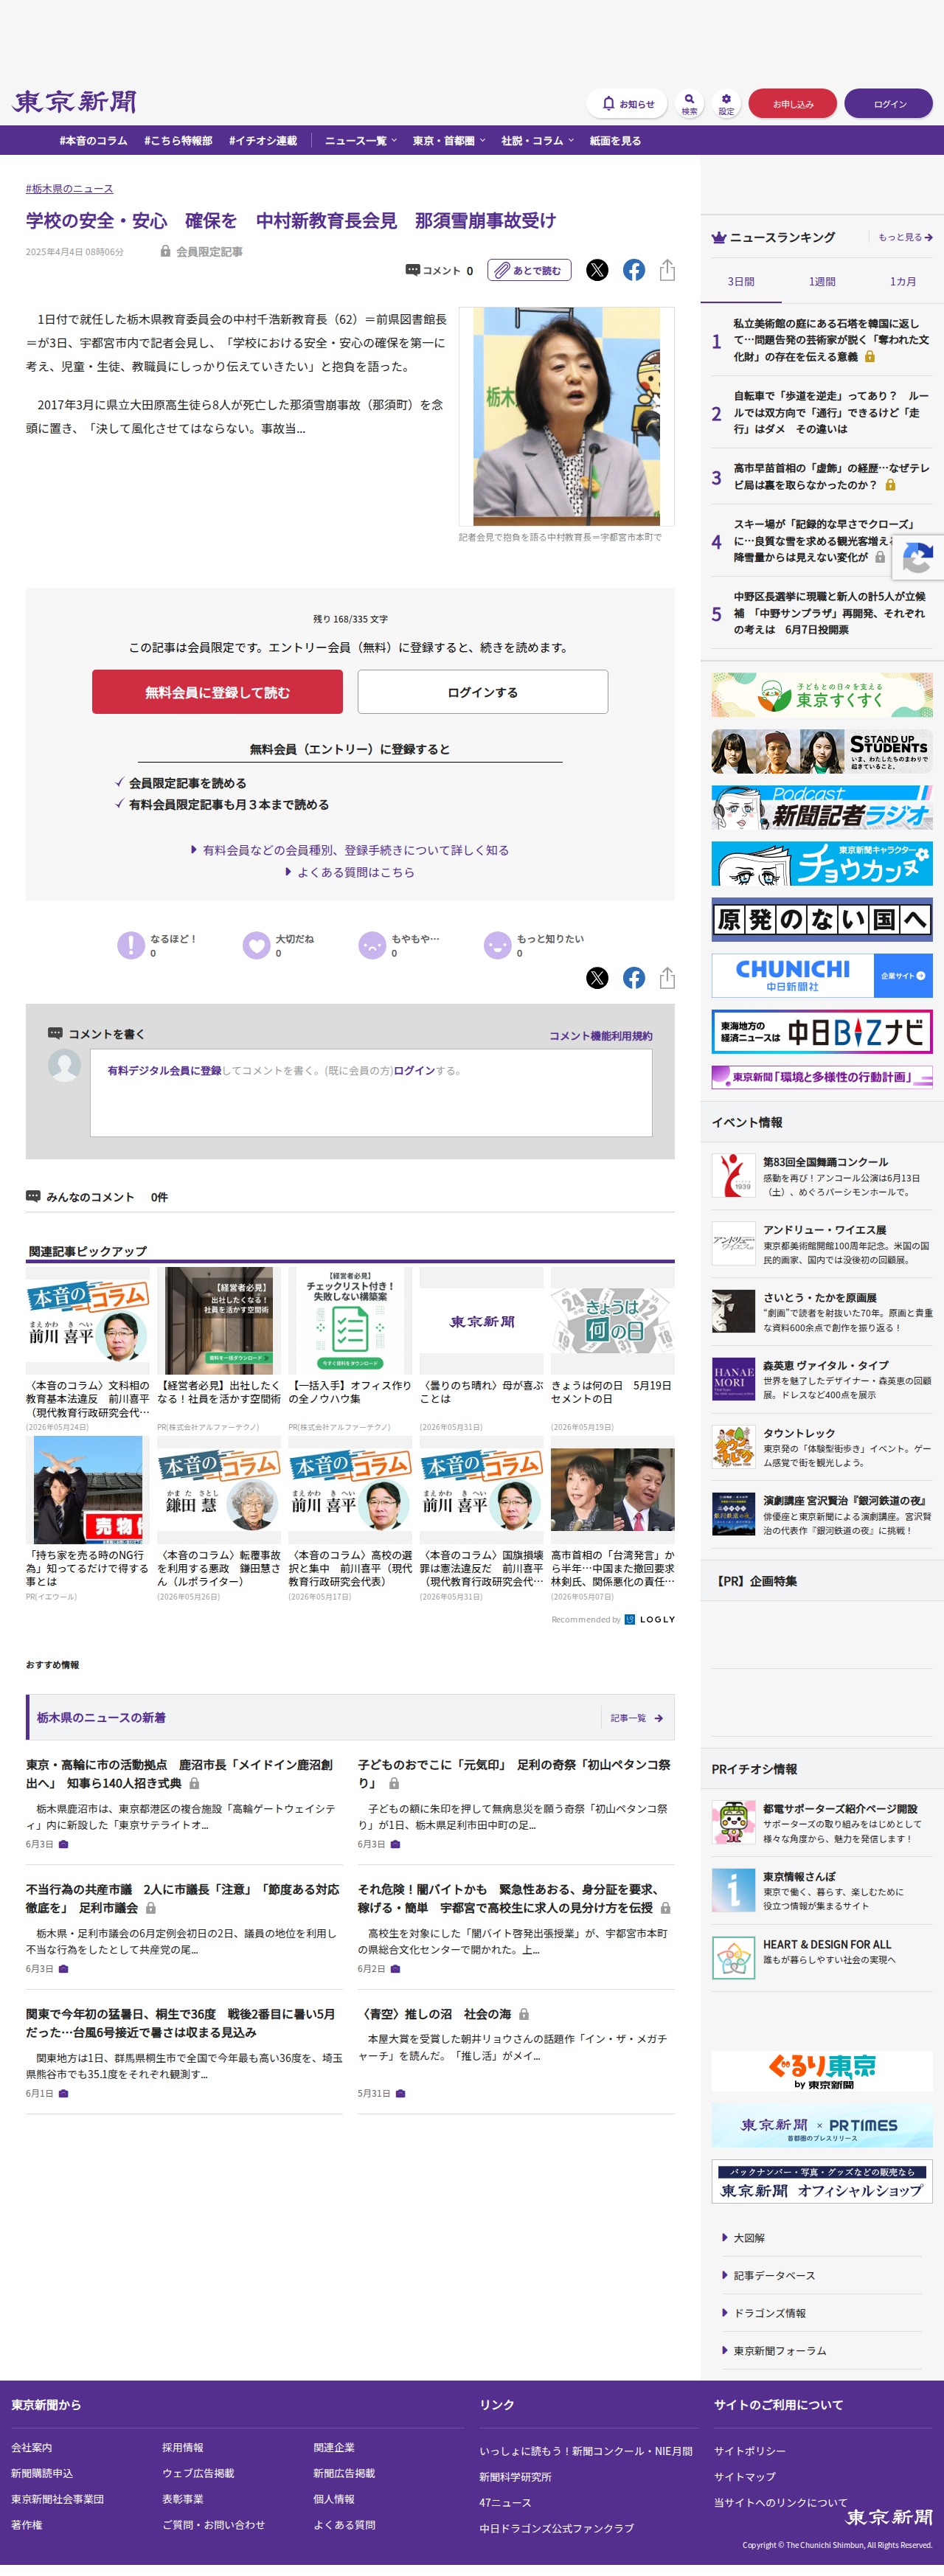
Task: Open 紙面を見る nav item
Action: [x=615, y=141]
